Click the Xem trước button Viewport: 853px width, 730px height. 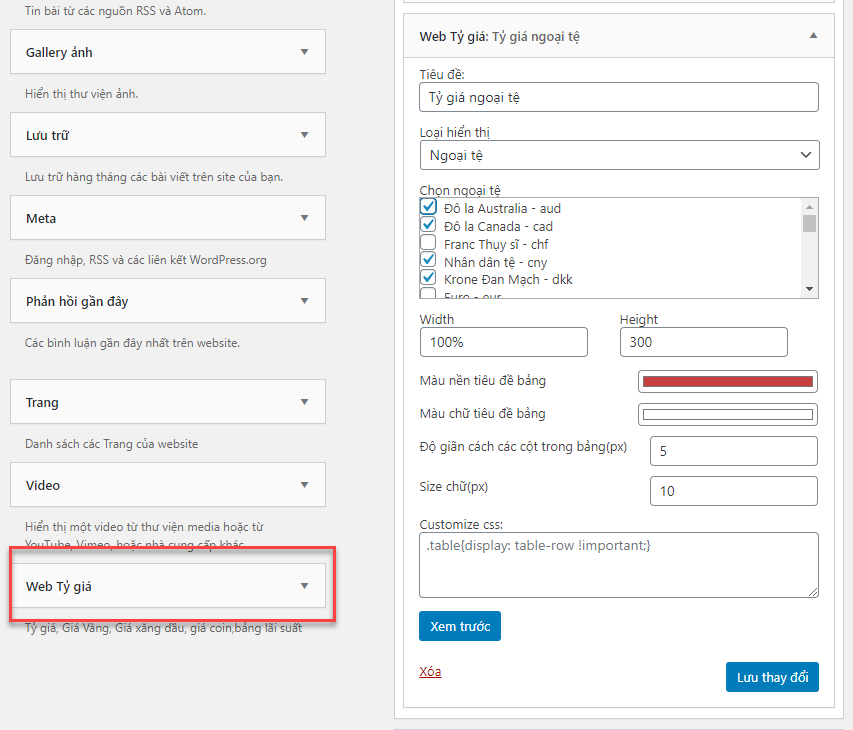tap(460, 627)
